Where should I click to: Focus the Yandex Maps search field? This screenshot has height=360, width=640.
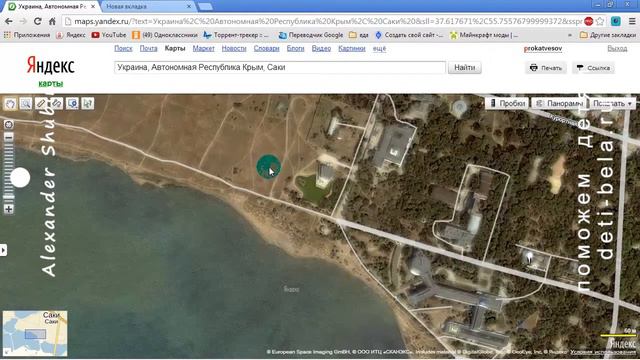pyautogui.click(x=280, y=67)
